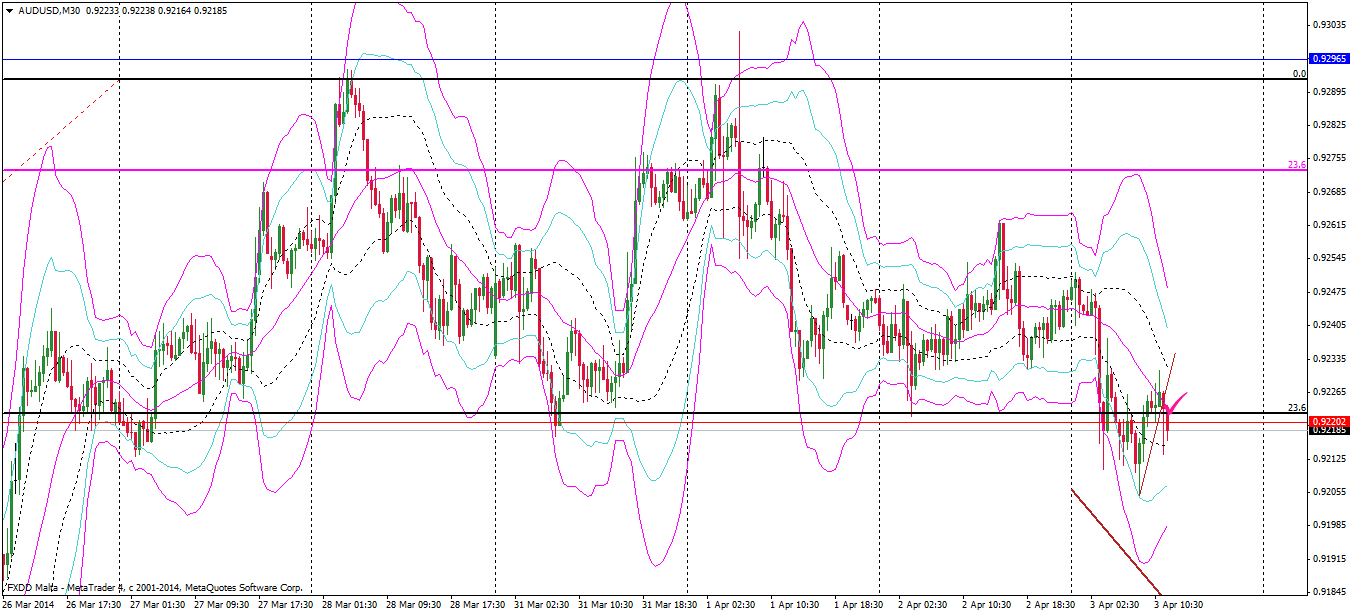Click the 0.92755 price scale label
This screenshot has height=613, width=1350.
click(x=1329, y=158)
